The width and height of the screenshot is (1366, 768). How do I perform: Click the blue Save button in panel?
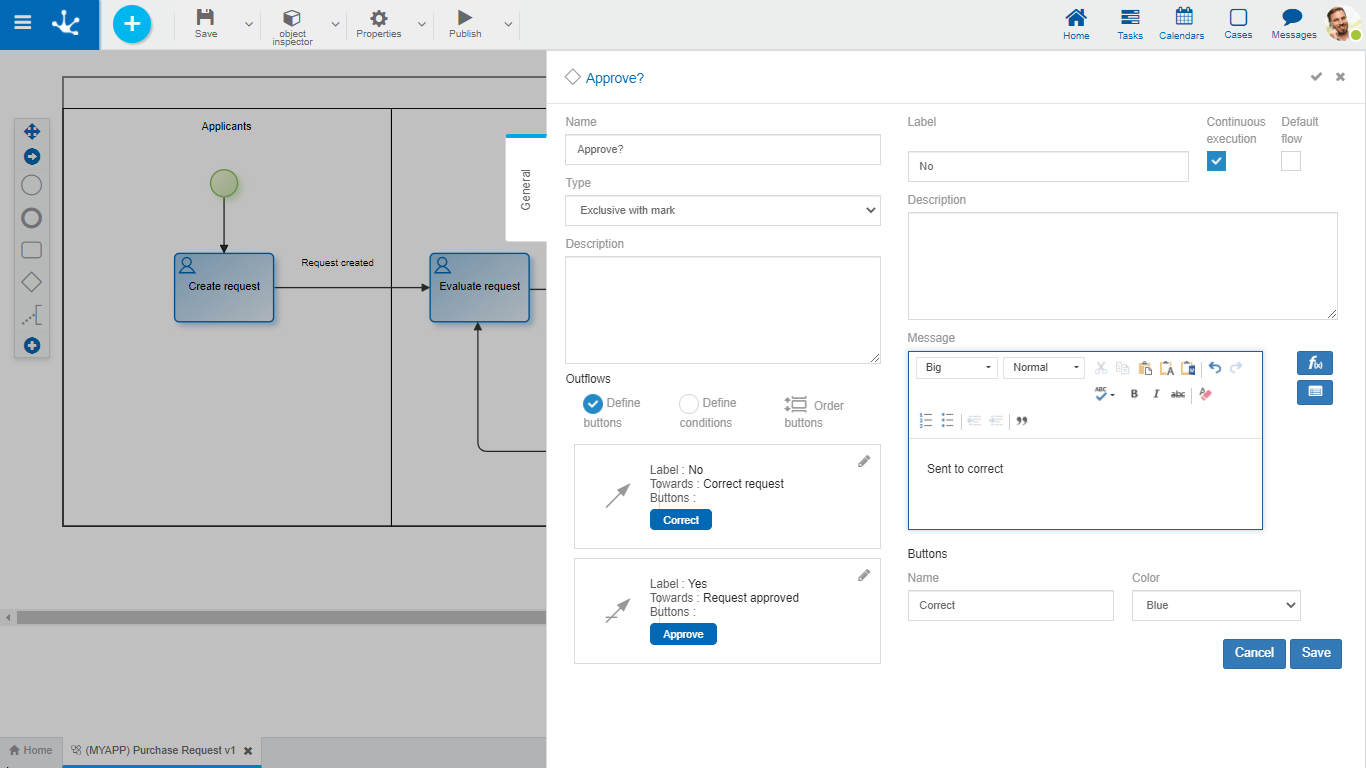click(x=1315, y=653)
